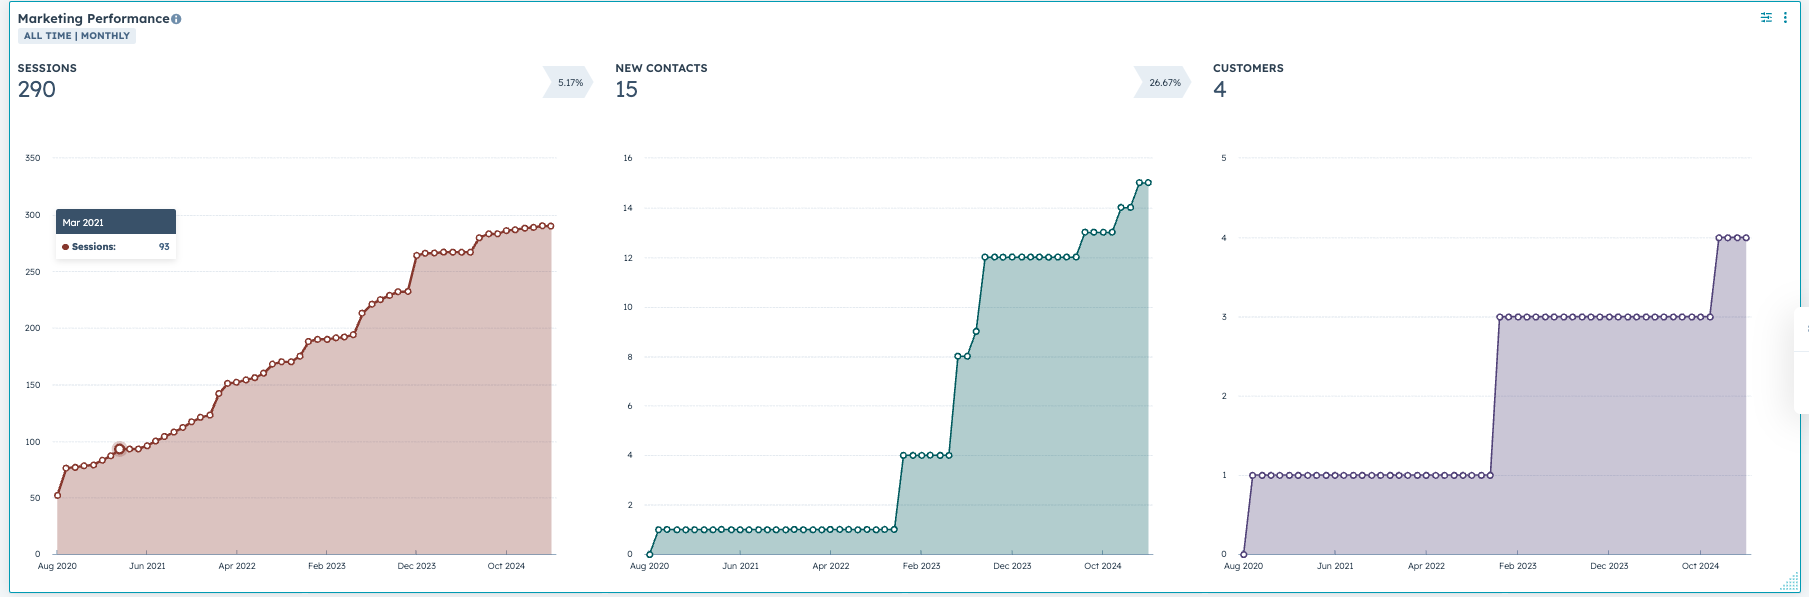The height and width of the screenshot is (597, 1809).
Task: Select the final point on New Contacts chart
Action: click(x=1148, y=183)
